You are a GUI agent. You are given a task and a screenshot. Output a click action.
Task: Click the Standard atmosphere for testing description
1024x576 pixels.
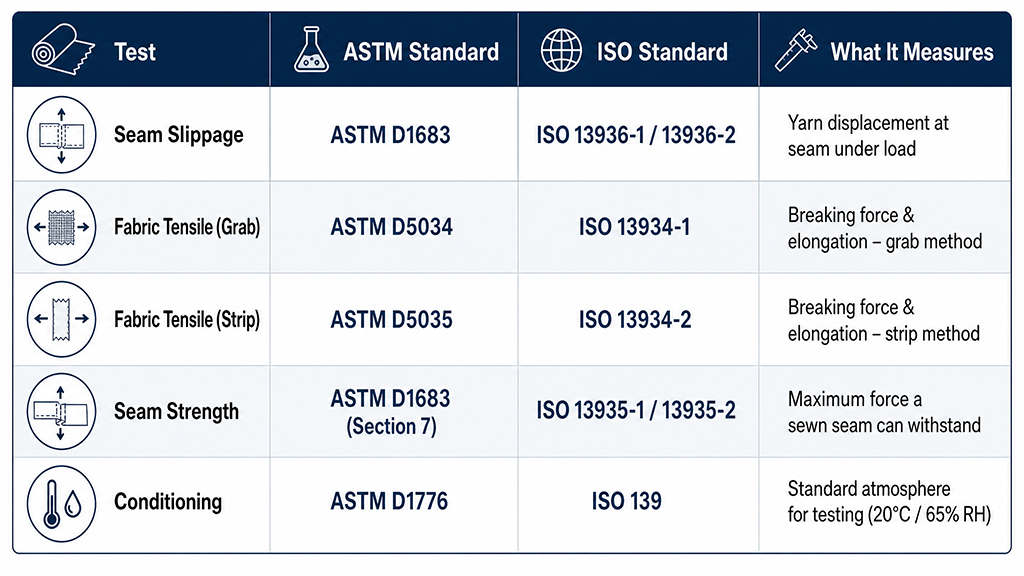click(x=889, y=502)
